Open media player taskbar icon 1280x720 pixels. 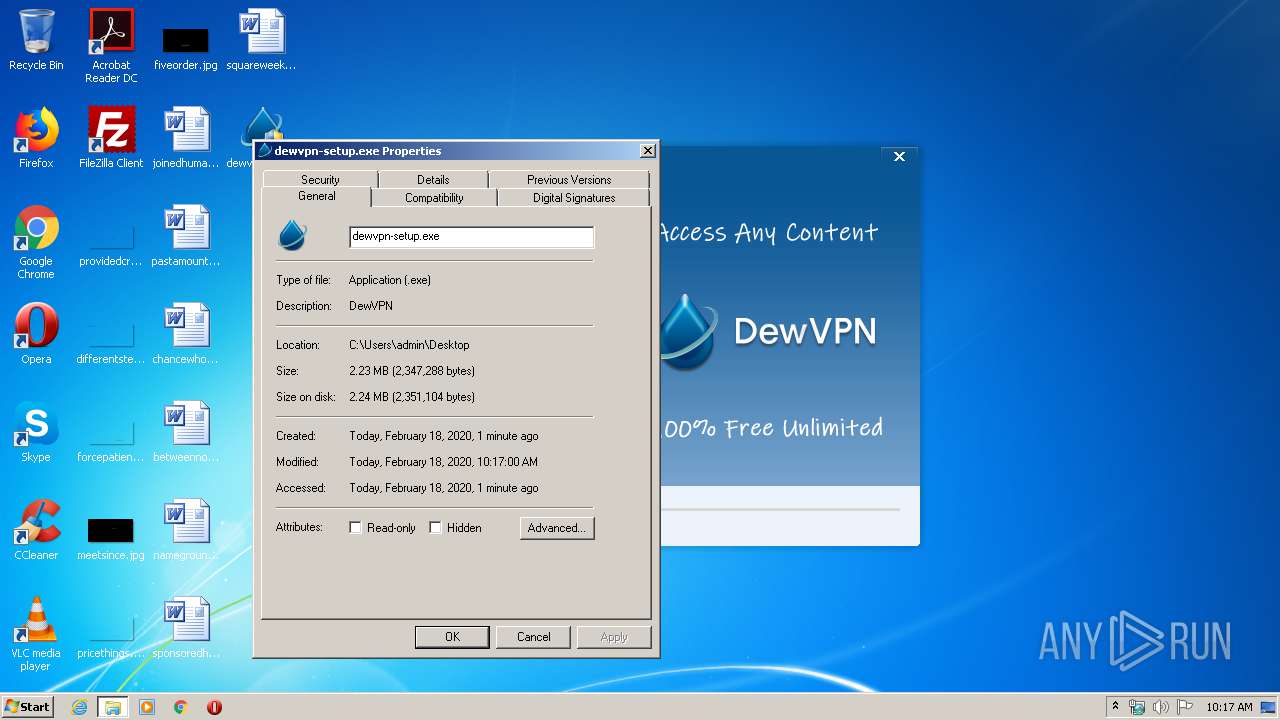pyautogui.click(x=147, y=707)
